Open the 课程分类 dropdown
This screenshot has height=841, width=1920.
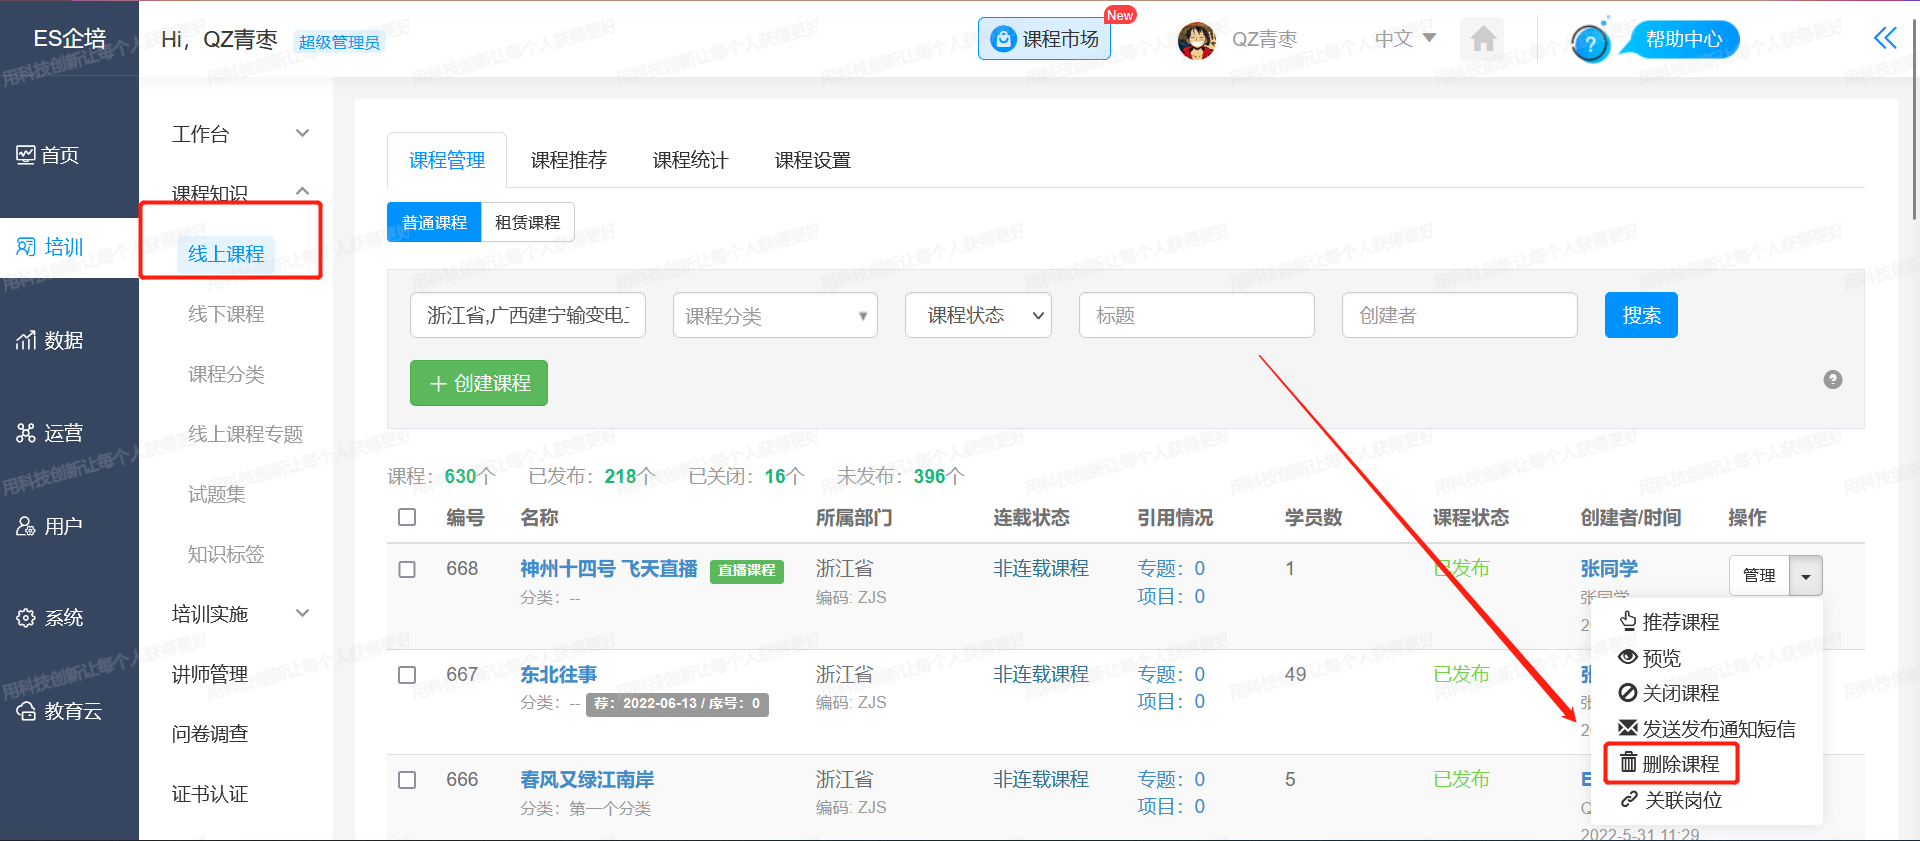(774, 316)
